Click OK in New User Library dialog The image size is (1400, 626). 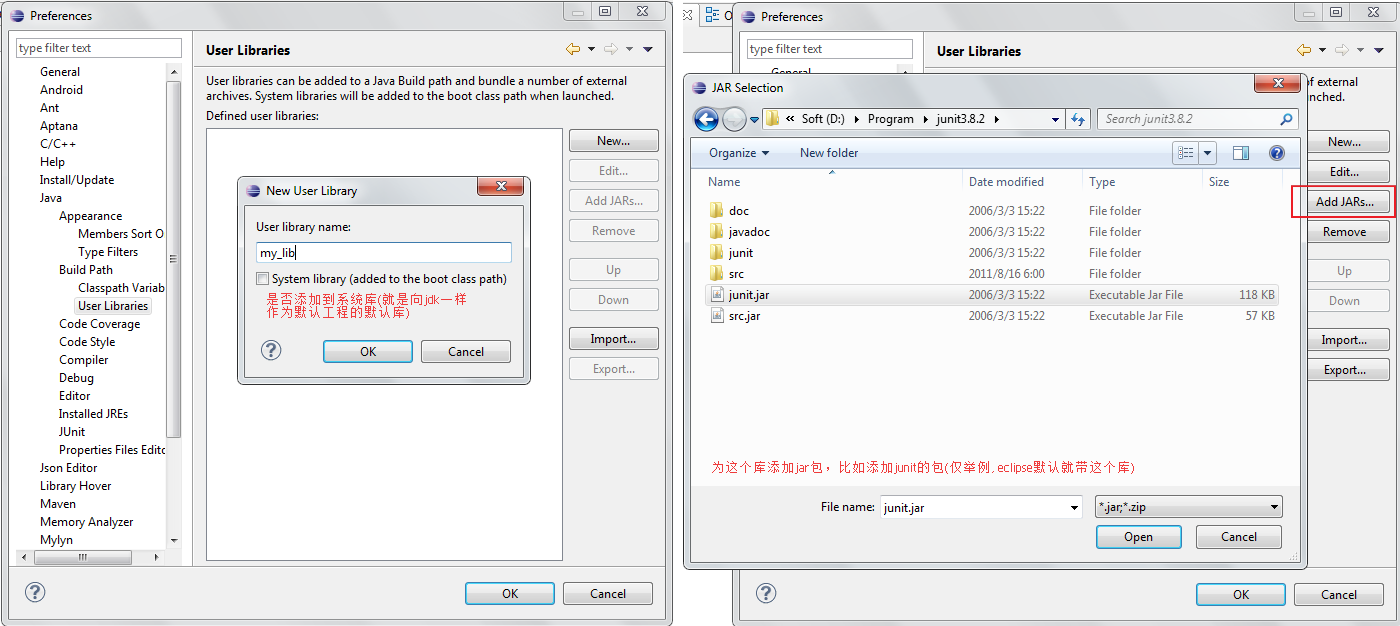coord(368,351)
